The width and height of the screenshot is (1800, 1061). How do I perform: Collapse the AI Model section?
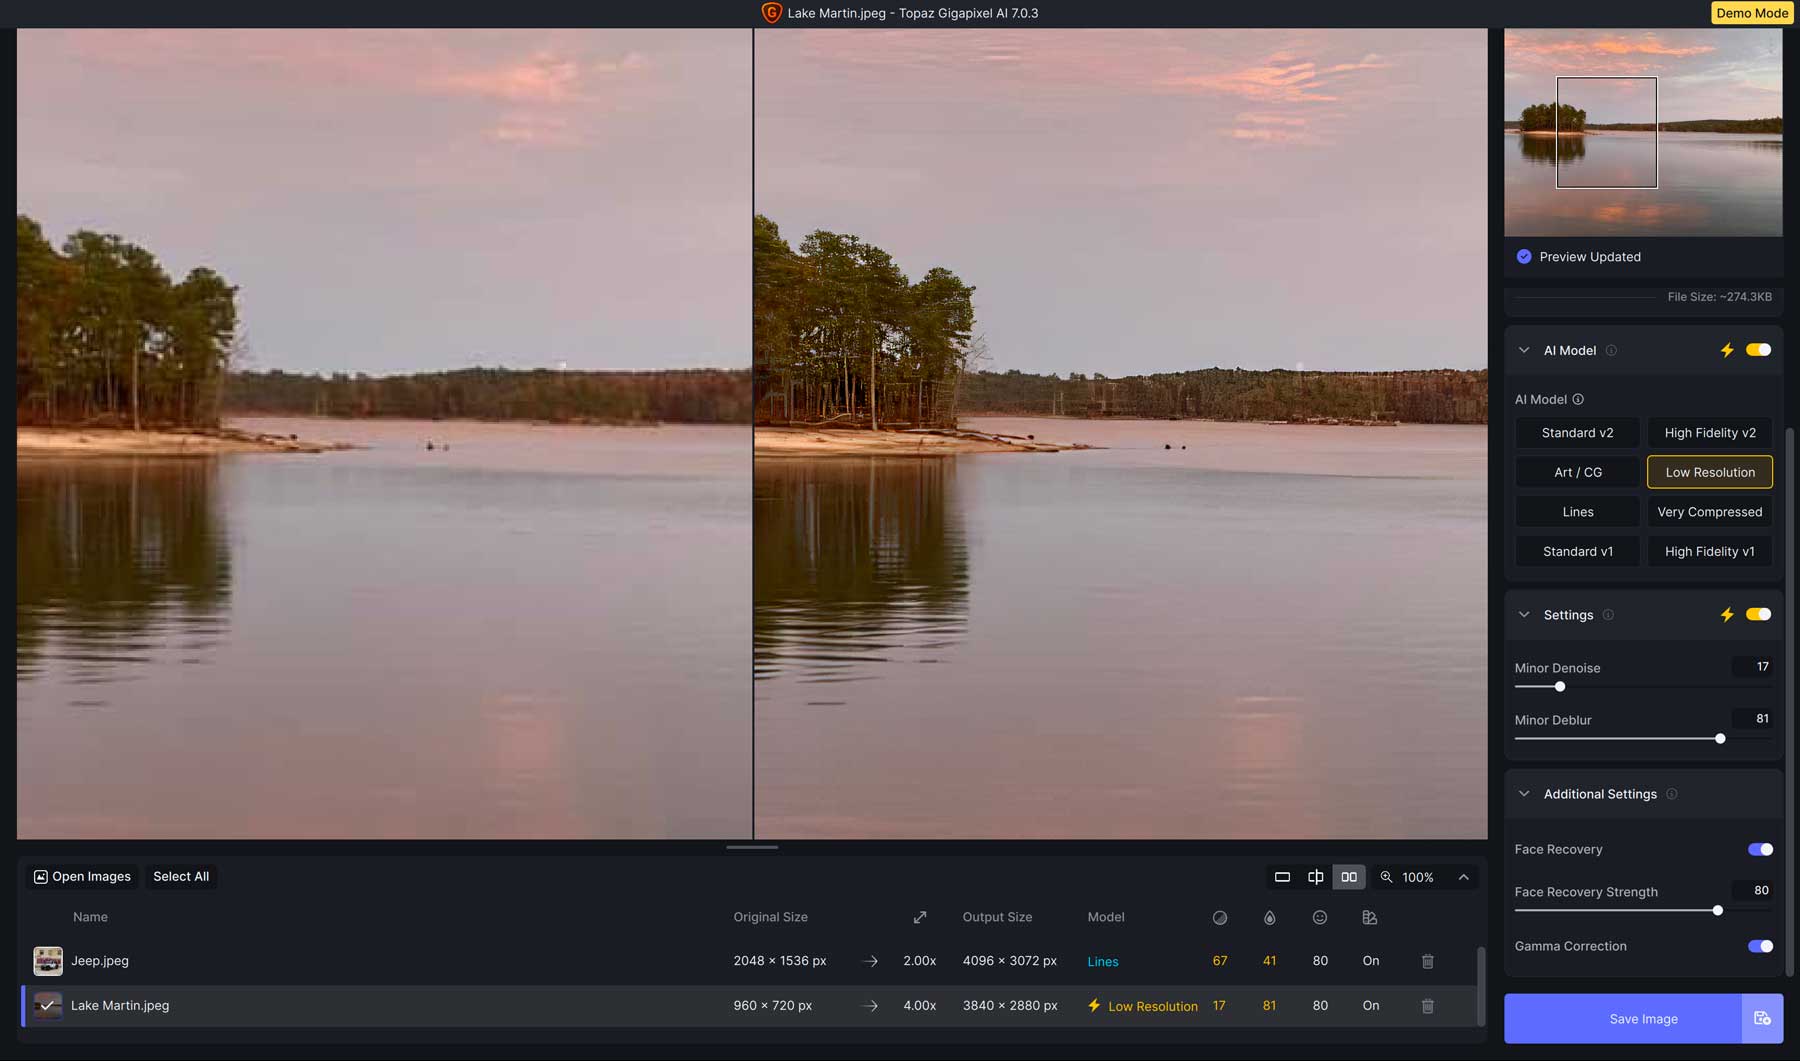[1524, 350]
